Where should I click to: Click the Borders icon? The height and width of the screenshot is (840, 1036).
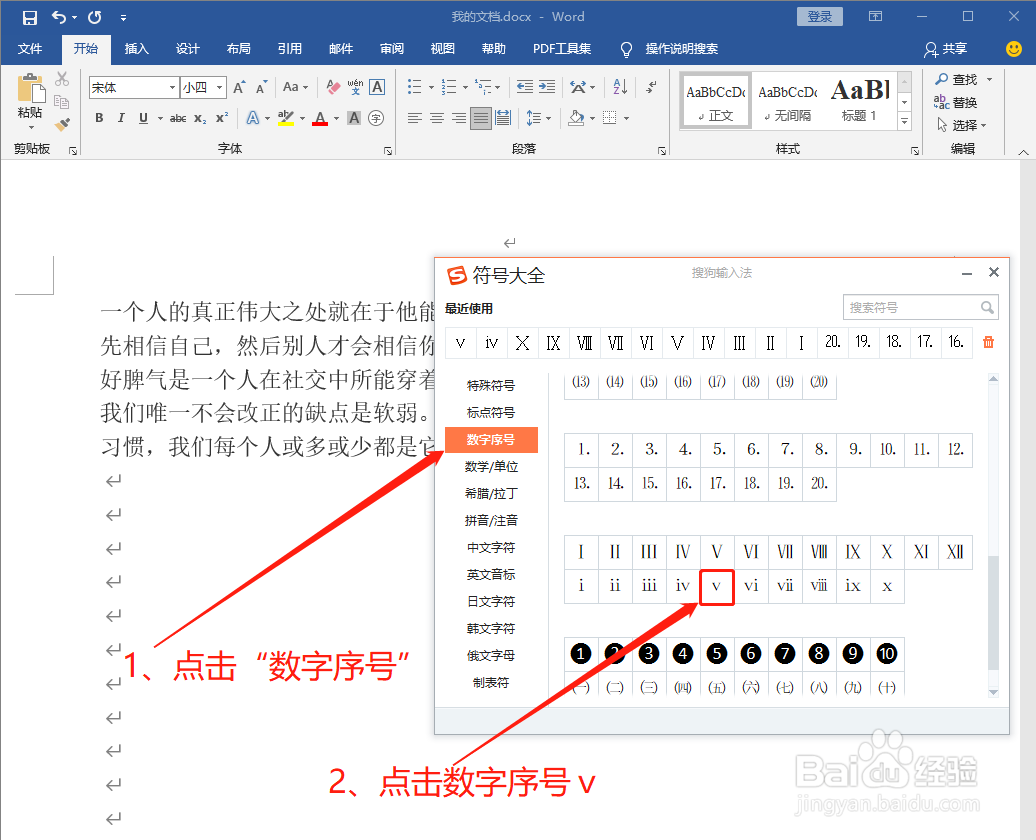tap(610, 118)
